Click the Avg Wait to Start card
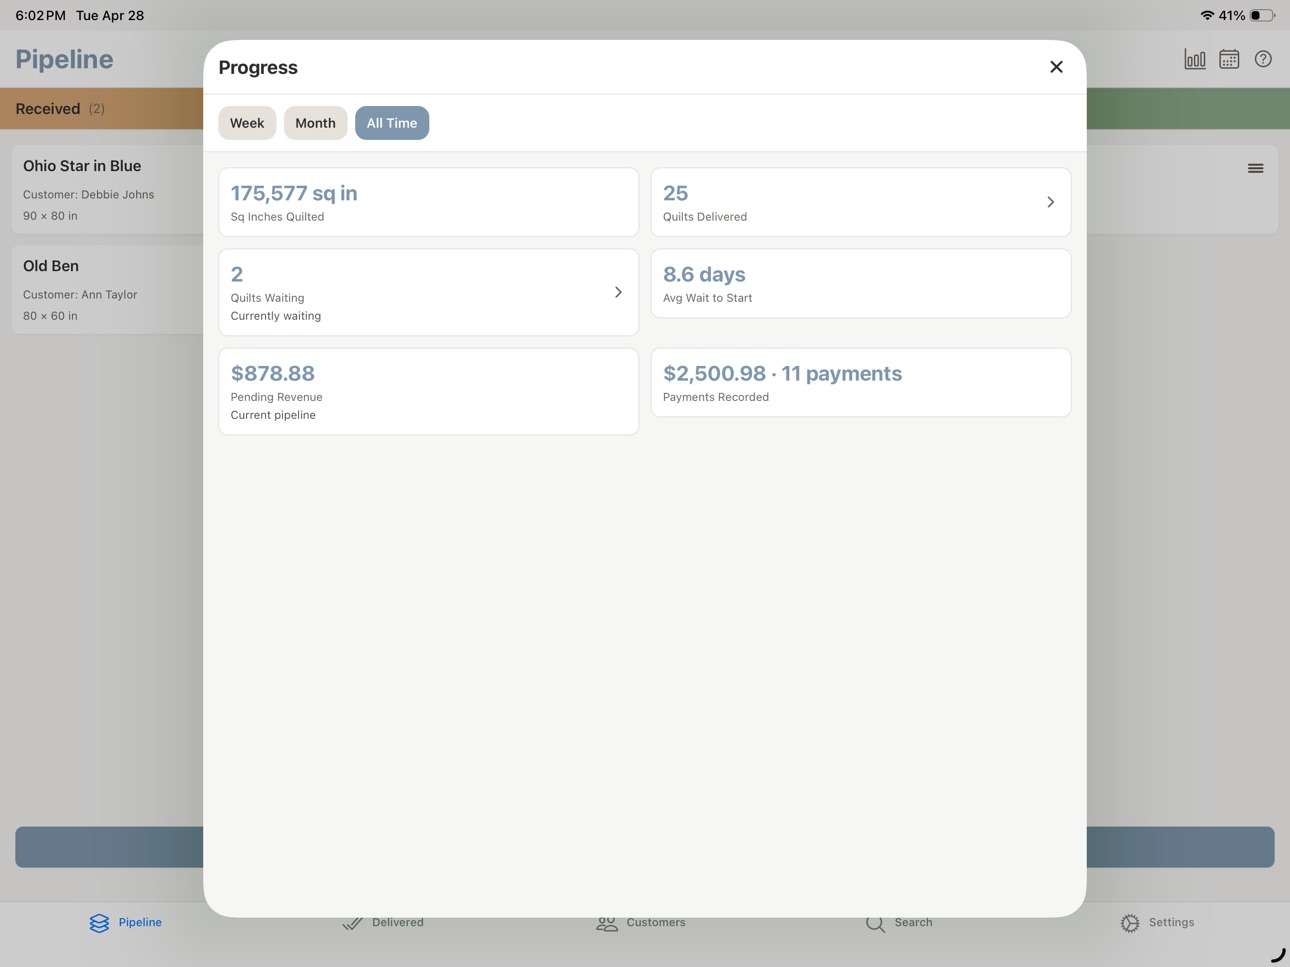This screenshot has width=1290, height=967. click(860, 283)
